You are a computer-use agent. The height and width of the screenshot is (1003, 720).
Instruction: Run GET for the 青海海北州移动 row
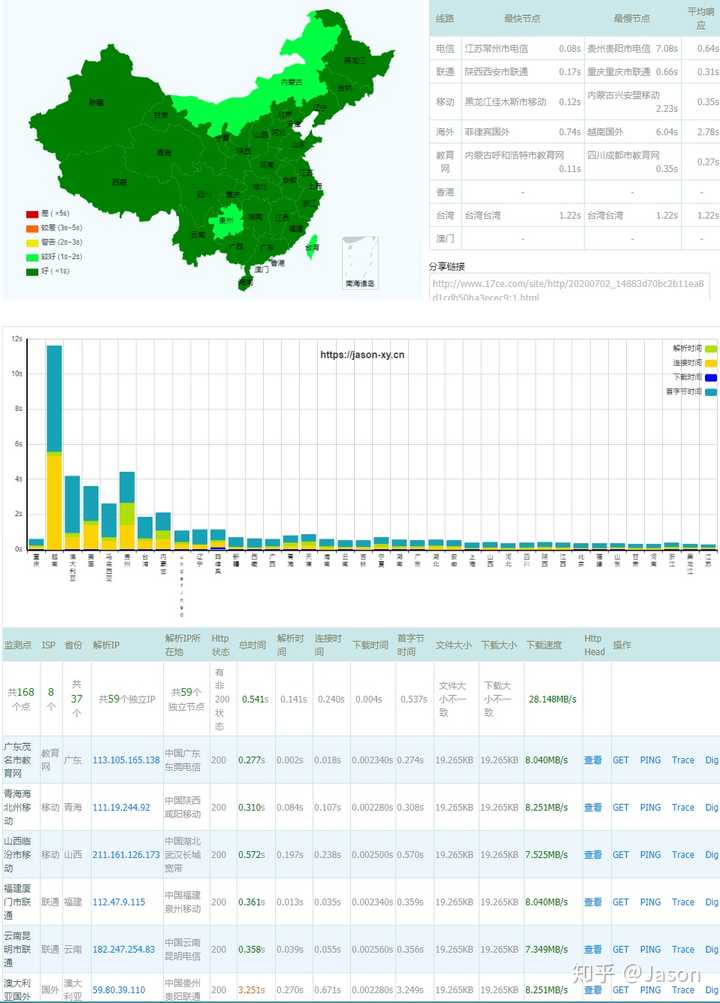click(621, 808)
